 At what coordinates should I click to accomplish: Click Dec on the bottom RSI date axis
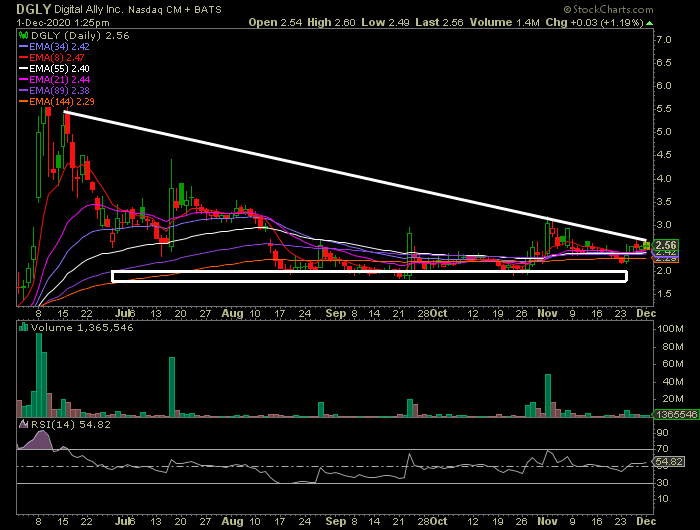[x=646, y=522]
